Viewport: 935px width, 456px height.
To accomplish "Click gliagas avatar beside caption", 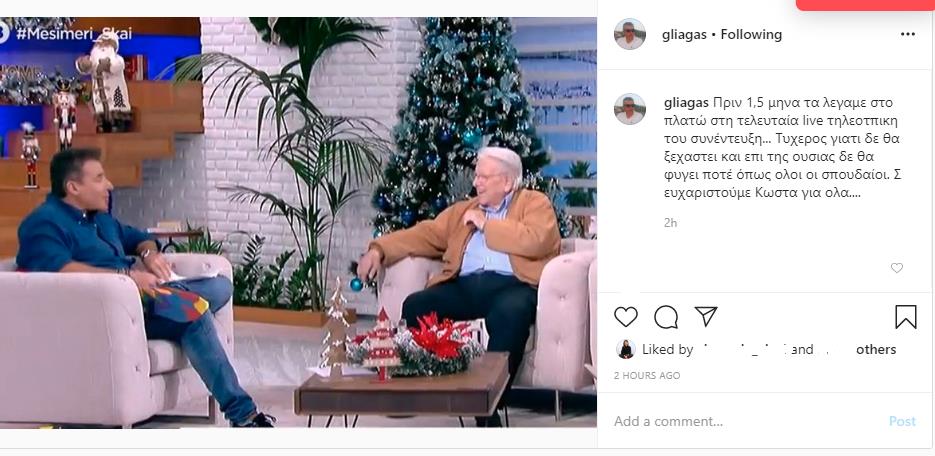I will click(x=630, y=109).
